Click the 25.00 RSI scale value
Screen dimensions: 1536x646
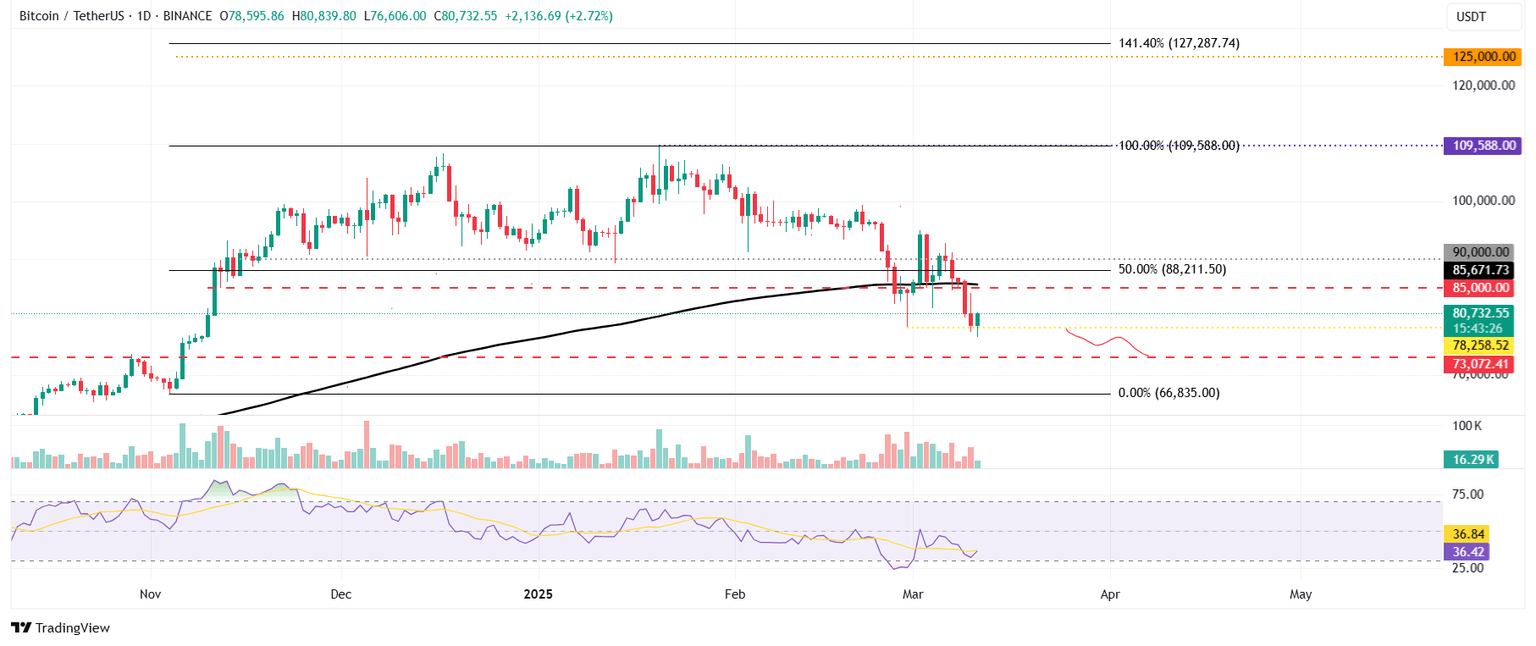click(1467, 568)
